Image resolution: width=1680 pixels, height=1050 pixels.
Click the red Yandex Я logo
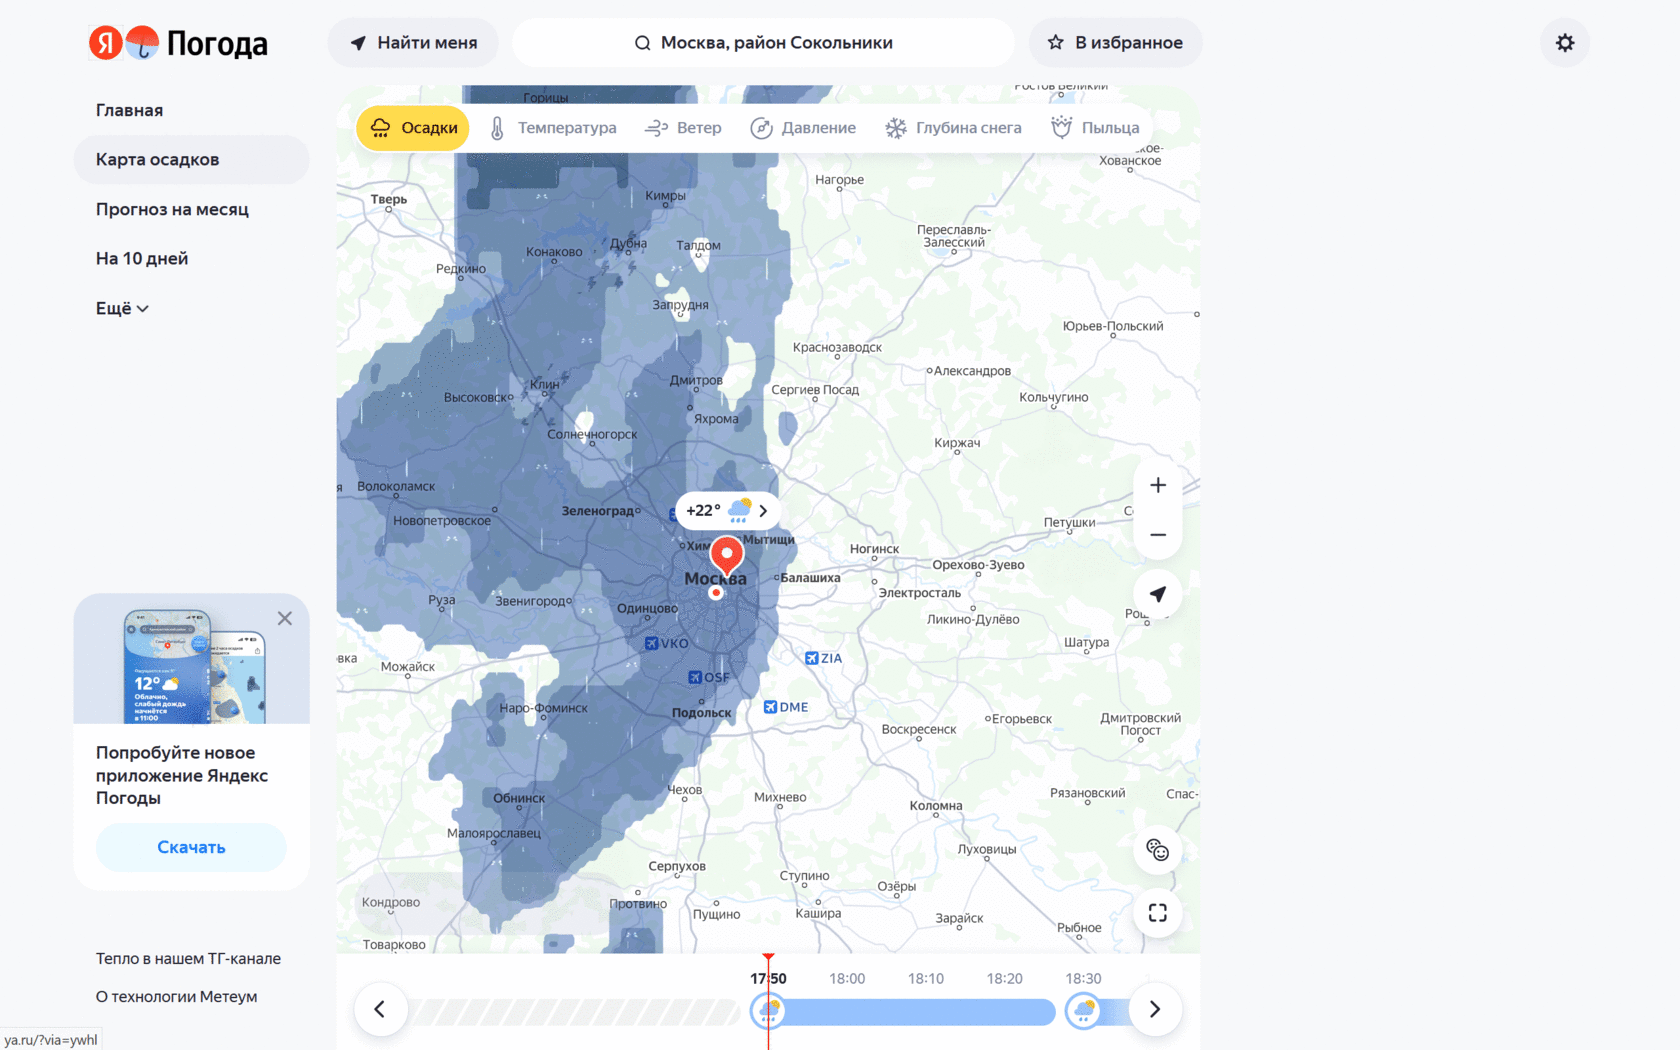pyautogui.click(x=105, y=43)
